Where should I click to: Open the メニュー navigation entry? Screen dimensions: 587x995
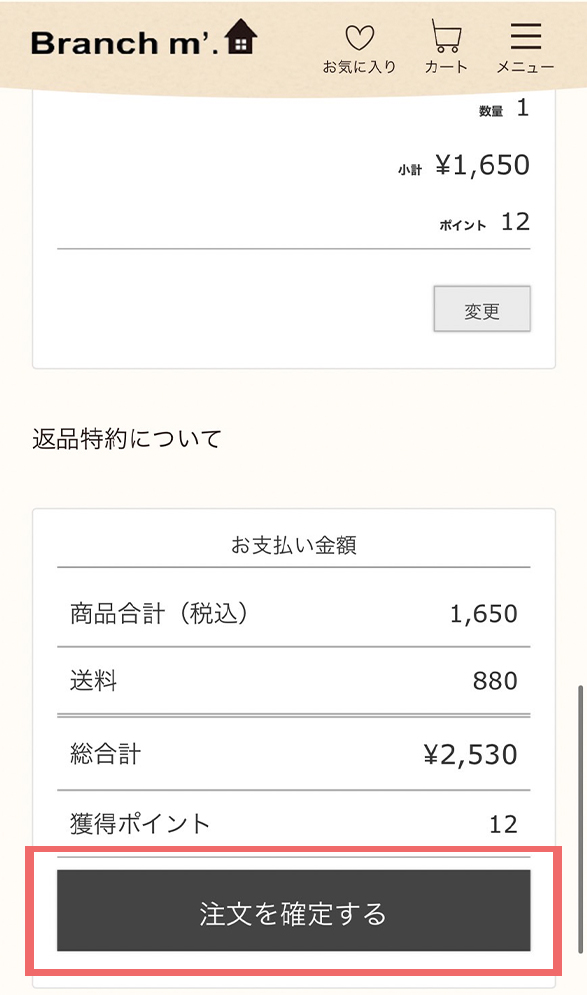pyautogui.click(x=524, y=45)
